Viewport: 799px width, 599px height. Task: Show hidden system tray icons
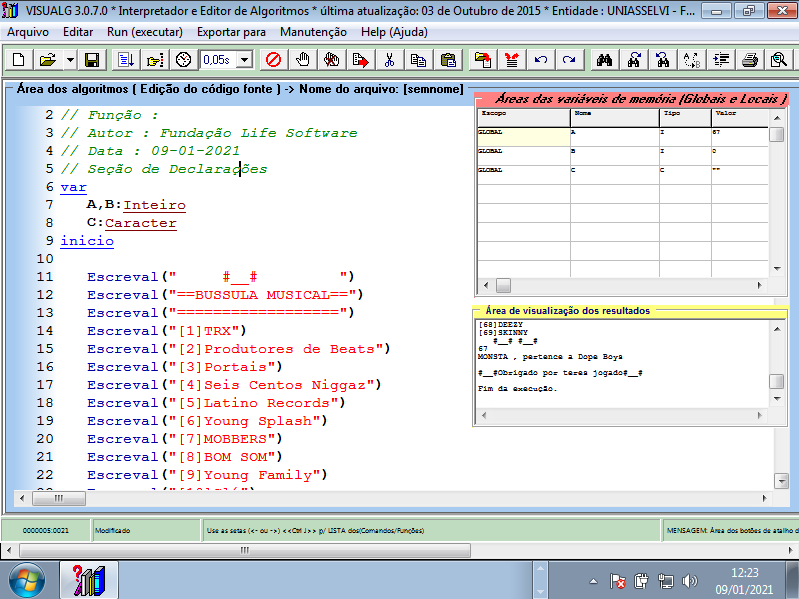pos(593,581)
